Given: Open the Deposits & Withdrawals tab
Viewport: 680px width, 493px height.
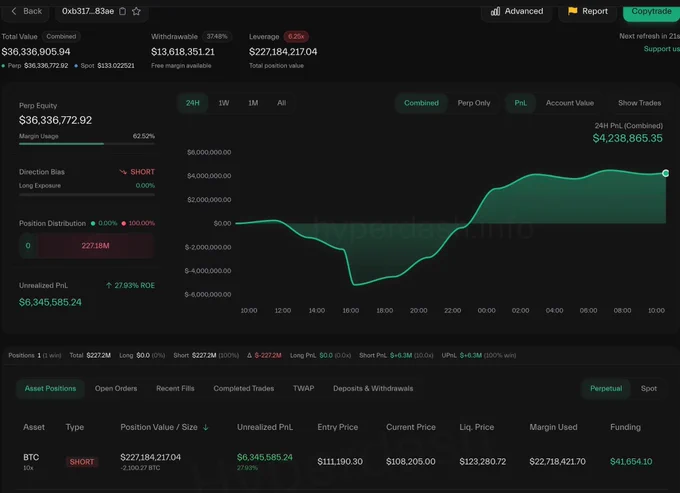Looking at the screenshot, I should point(373,389).
